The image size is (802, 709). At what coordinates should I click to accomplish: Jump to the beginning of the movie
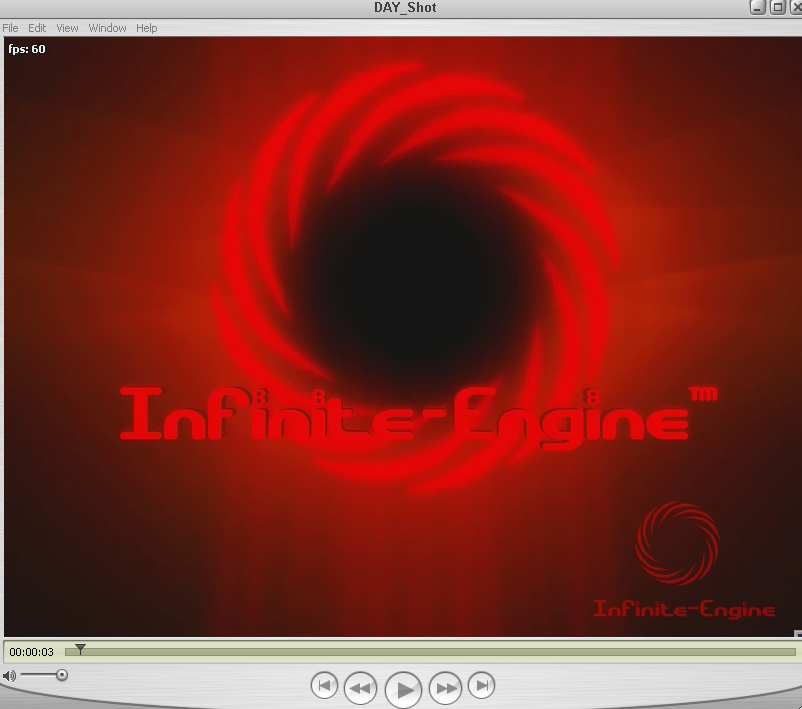click(x=324, y=686)
